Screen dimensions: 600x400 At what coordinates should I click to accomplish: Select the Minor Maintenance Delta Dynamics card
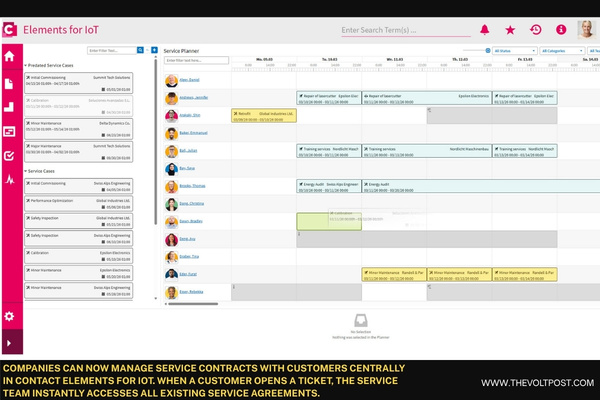[x=79, y=129]
